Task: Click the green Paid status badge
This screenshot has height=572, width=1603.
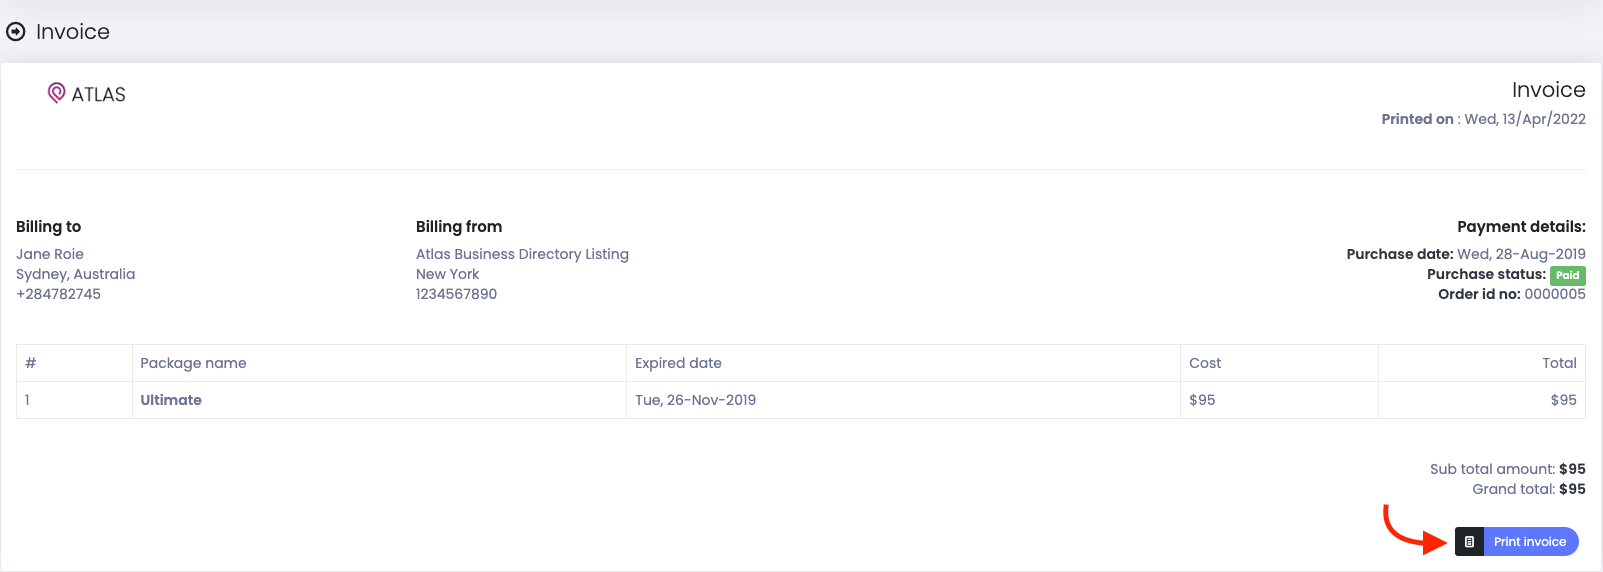Action: (x=1568, y=275)
